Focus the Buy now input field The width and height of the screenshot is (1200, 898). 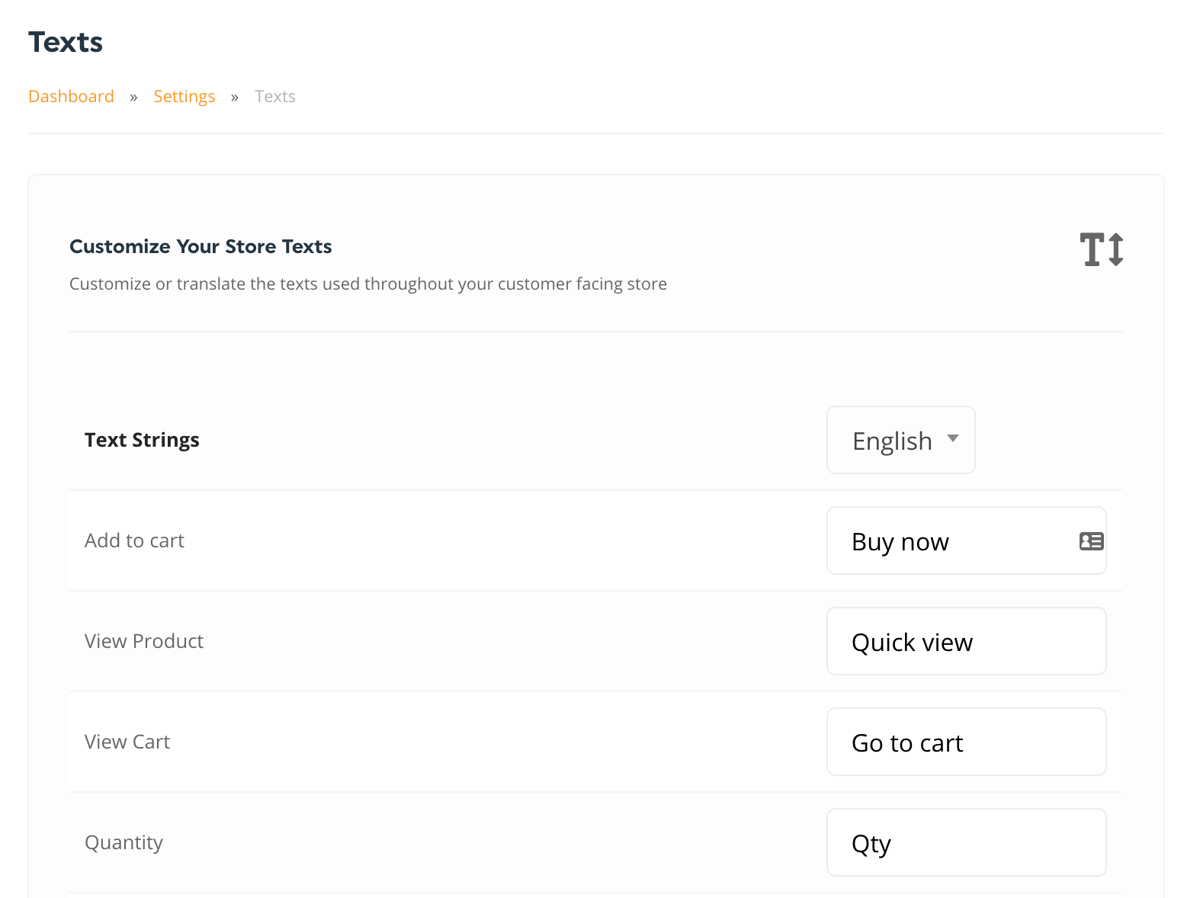pyautogui.click(x=966, y=541)
